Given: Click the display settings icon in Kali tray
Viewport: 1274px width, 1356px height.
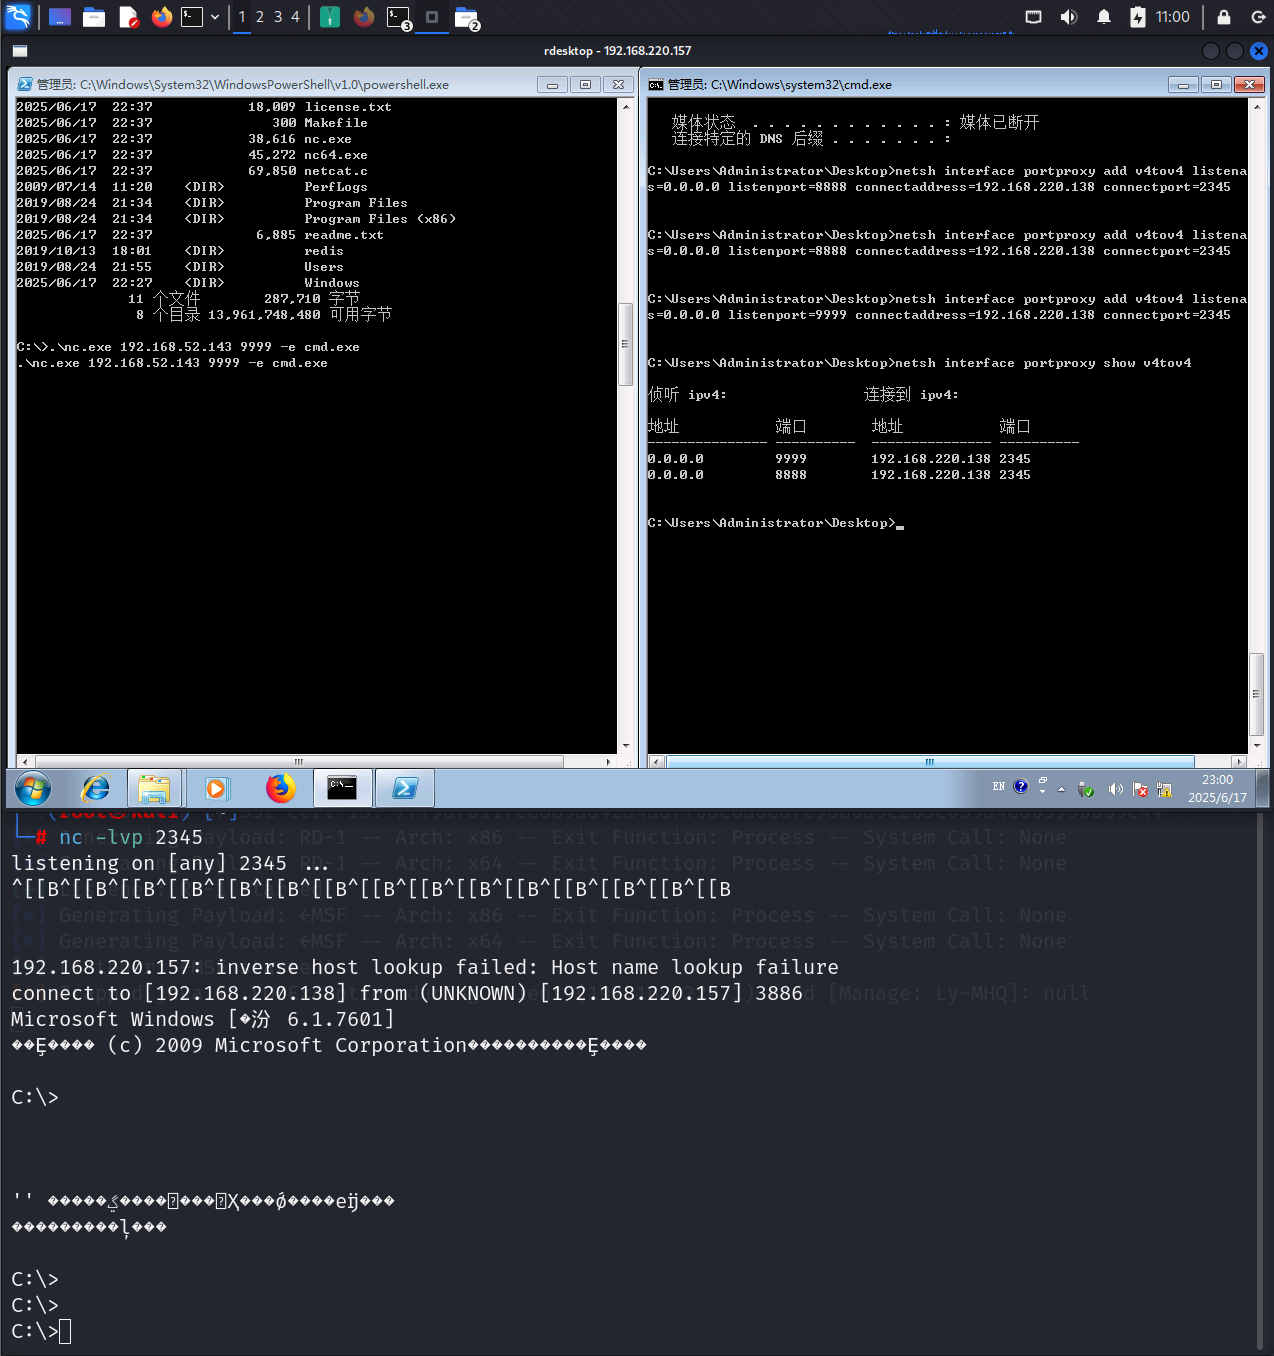Looking at the screenshot, I should 1034,17.
